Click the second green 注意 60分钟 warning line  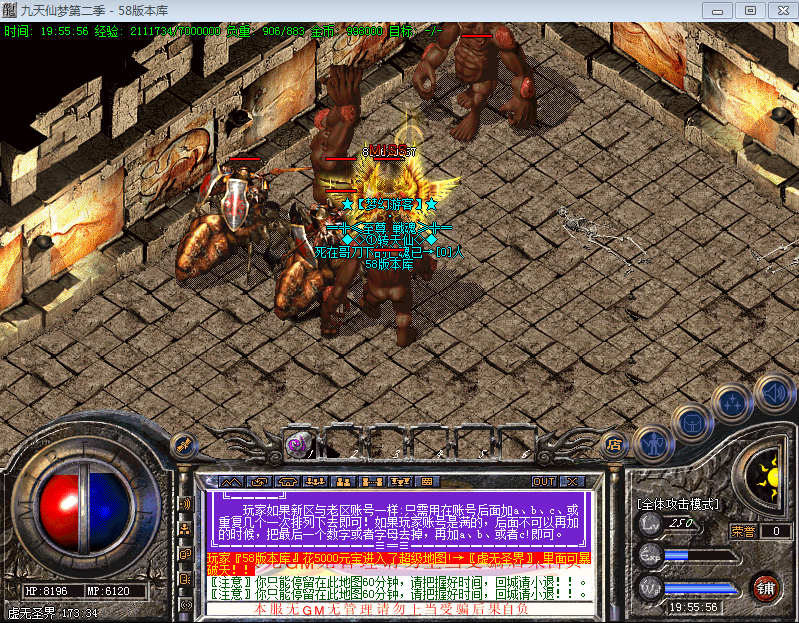coord(398,594)
